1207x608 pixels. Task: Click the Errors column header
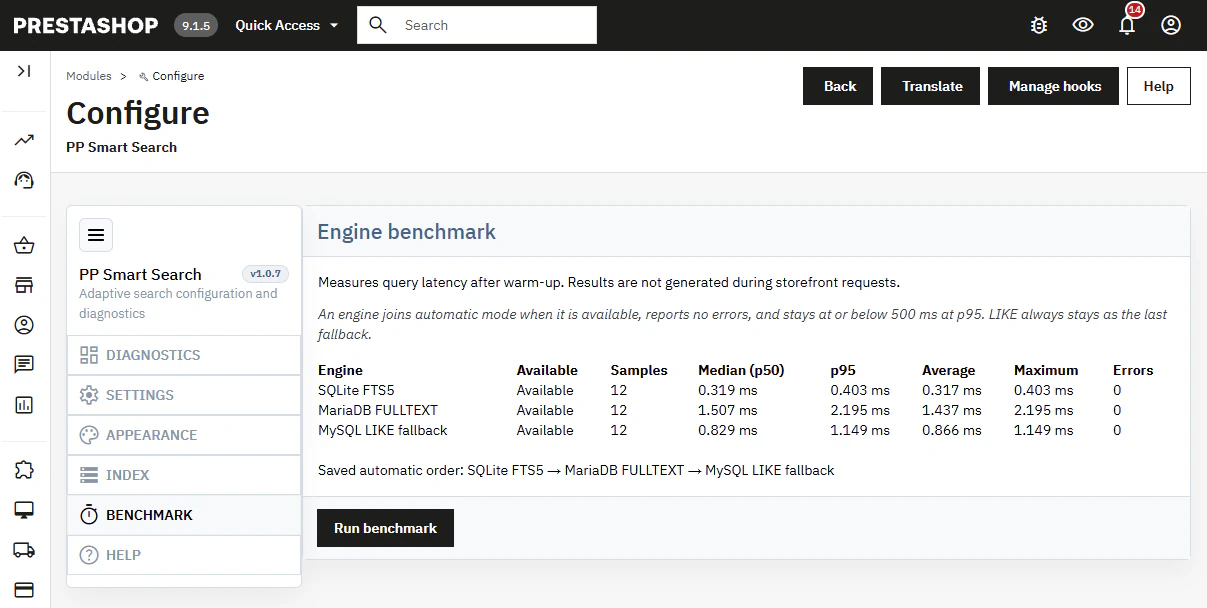click(1133, 370)
